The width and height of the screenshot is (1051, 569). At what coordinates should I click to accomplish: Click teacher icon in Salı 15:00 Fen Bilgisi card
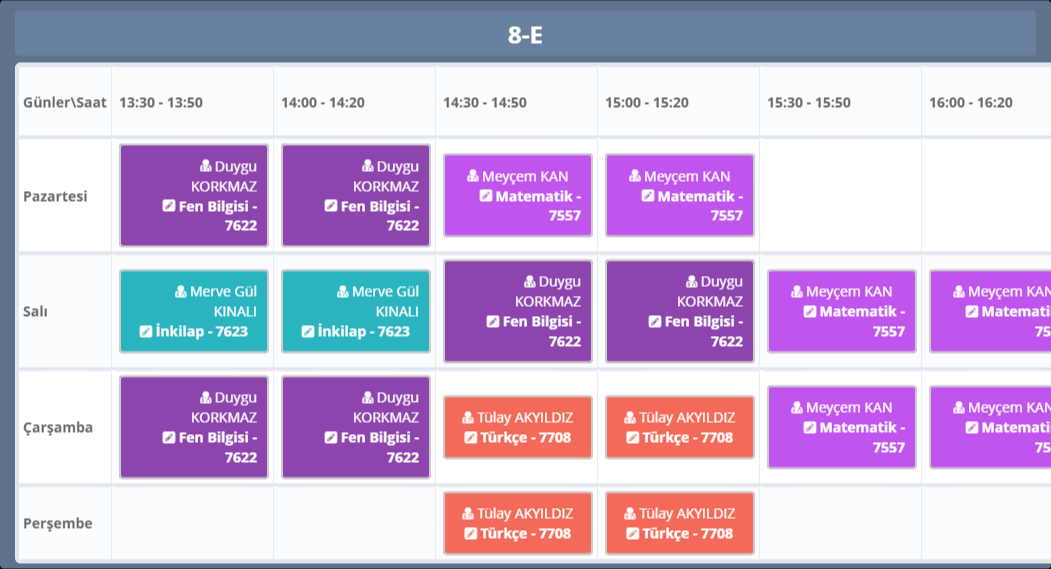pos(692,282)
